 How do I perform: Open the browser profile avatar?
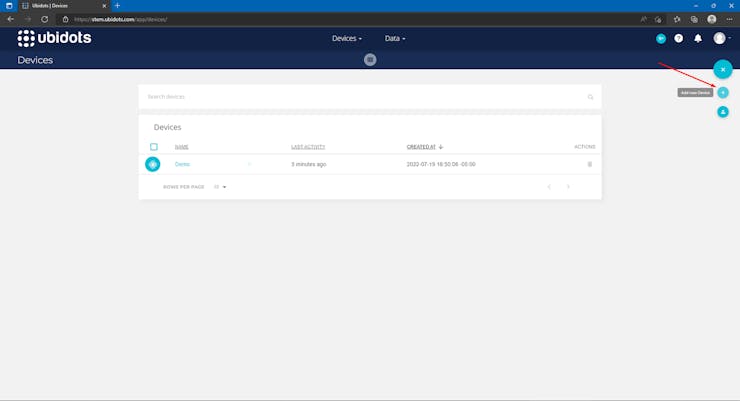(712, 19)
